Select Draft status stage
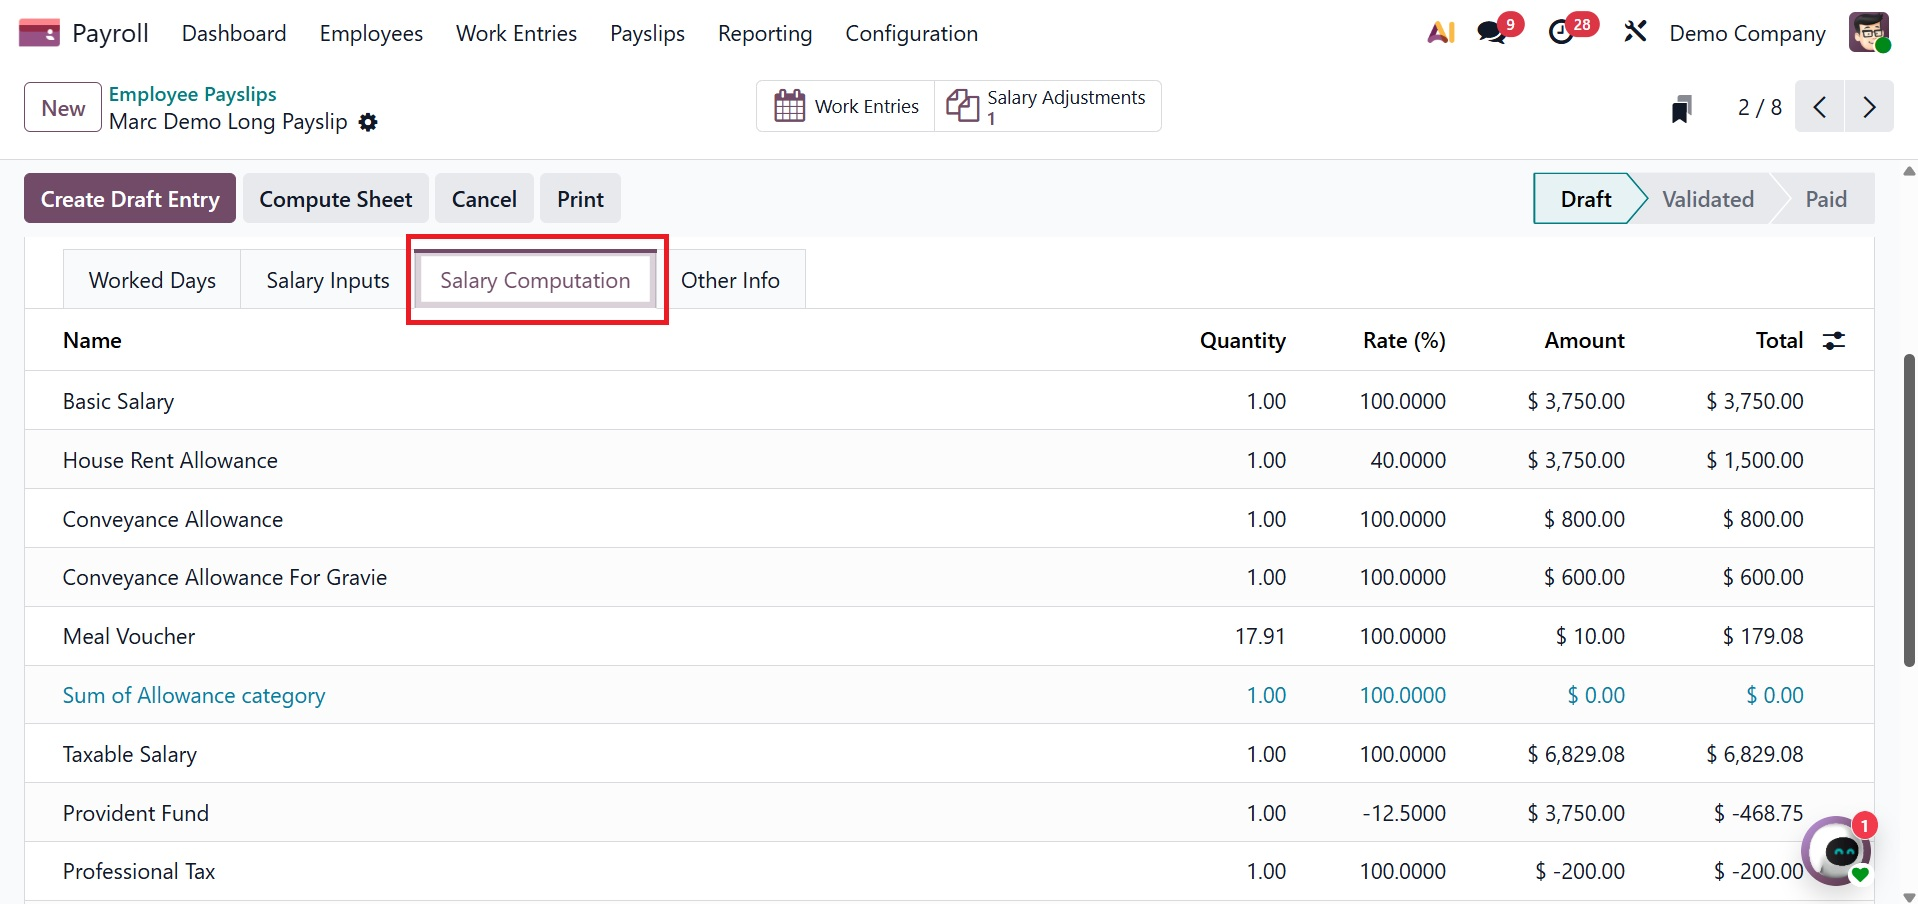 click(1586, 199)
